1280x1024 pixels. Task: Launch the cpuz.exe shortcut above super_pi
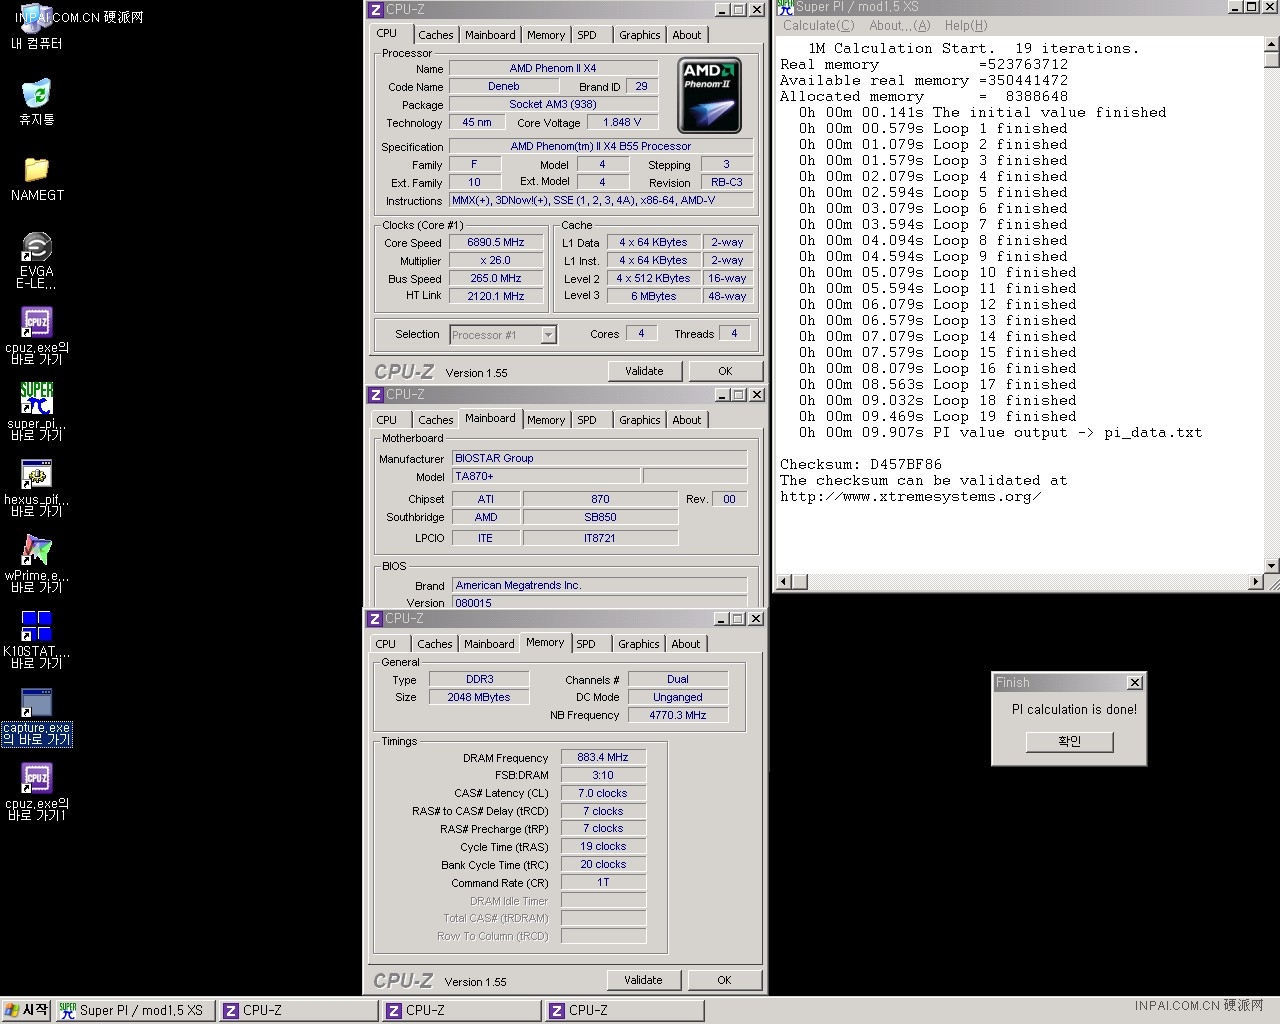36,335
